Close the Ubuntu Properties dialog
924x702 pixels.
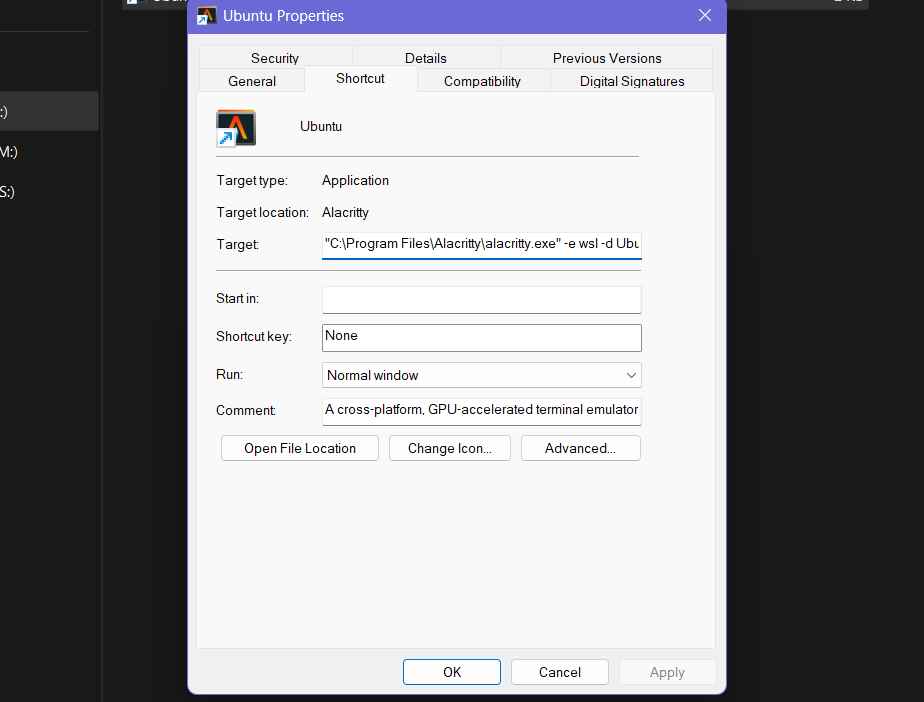pos(705,15)
